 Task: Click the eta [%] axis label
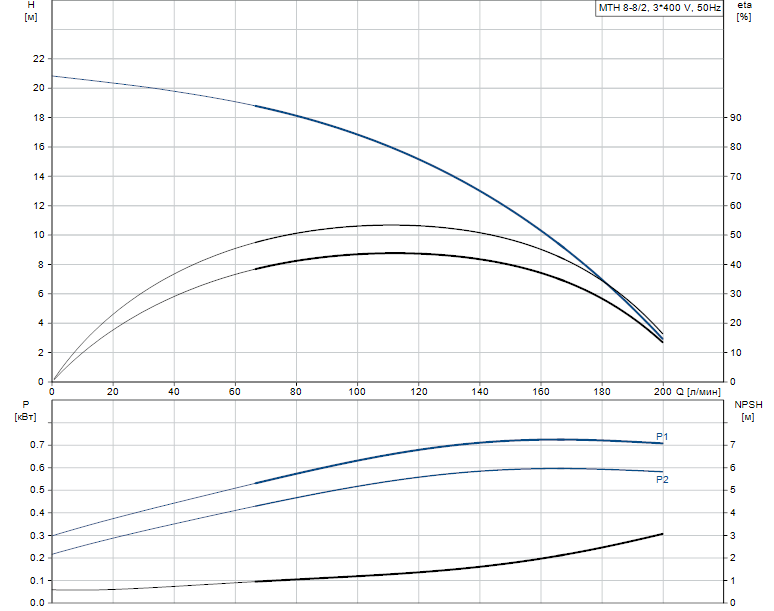(x=744, y=11)
